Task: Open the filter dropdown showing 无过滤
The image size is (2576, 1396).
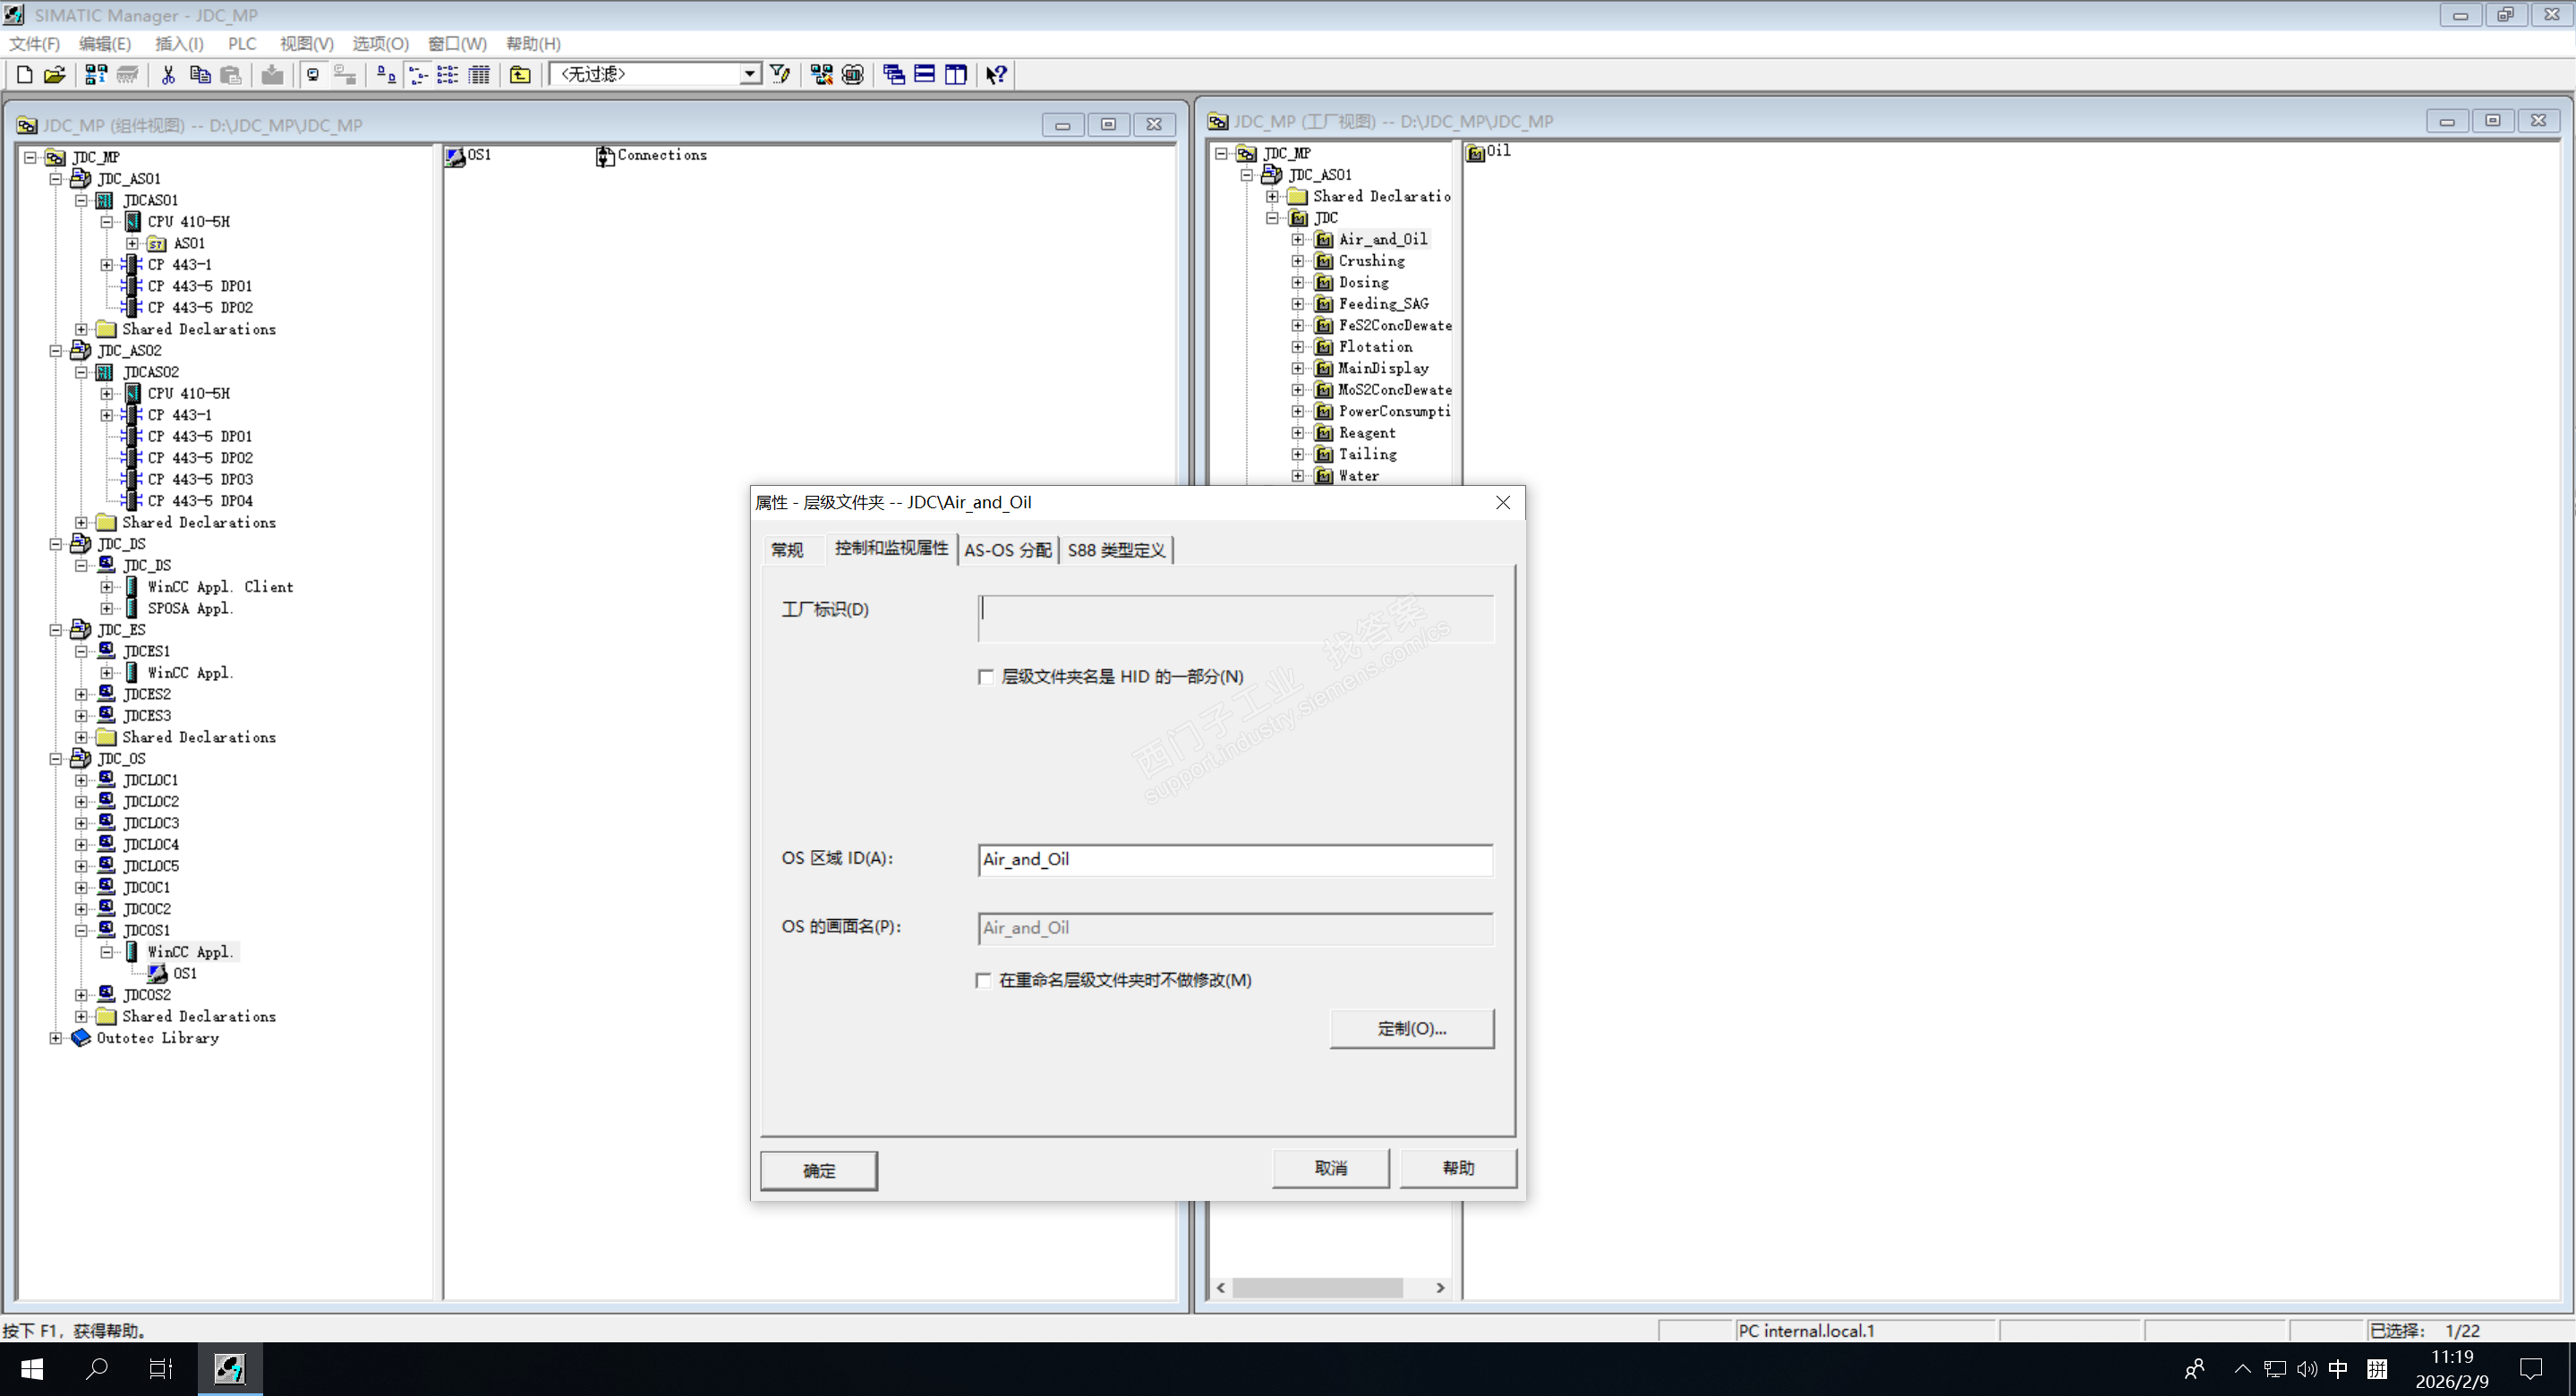Action: click(x=749, y=75)
